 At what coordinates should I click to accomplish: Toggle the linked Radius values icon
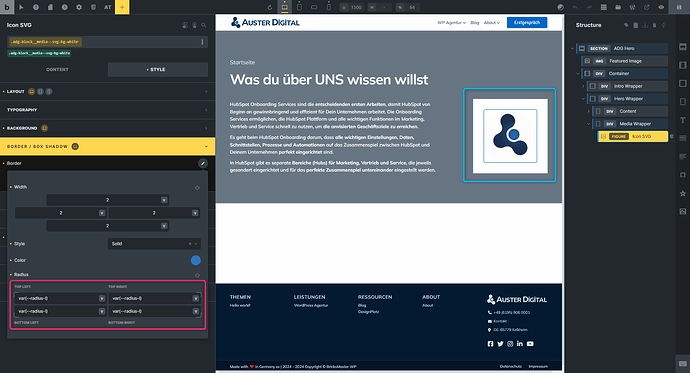click(x=197, y=275)
